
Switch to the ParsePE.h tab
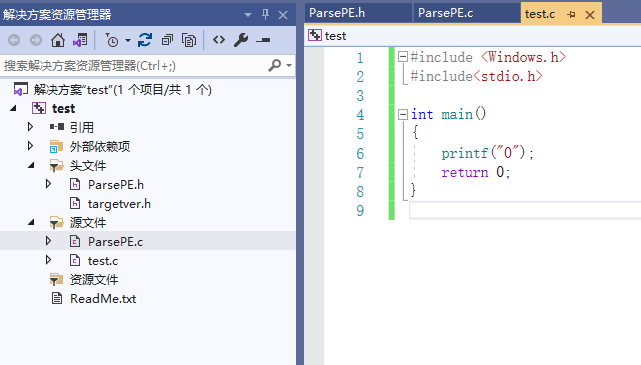[337, 13]
